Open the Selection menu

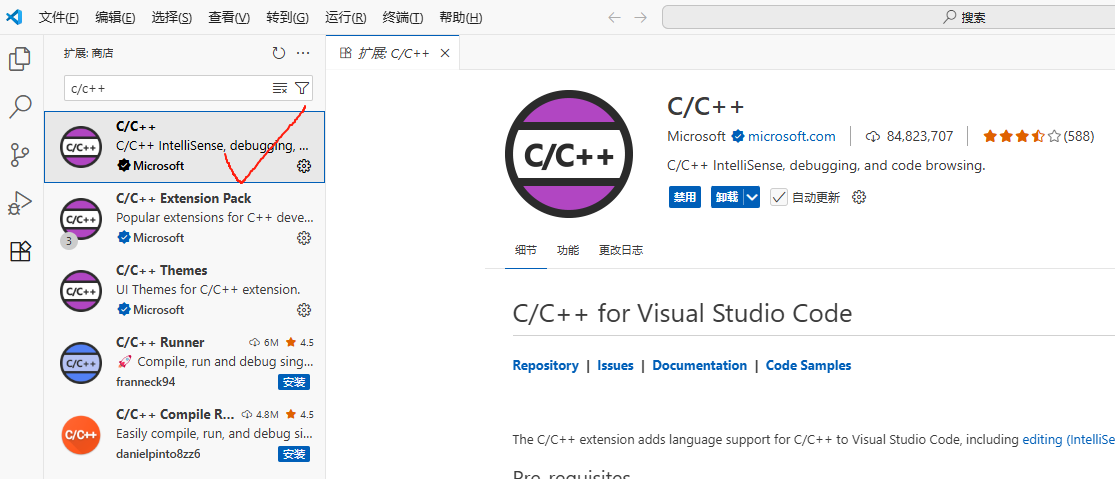[171, 18]
